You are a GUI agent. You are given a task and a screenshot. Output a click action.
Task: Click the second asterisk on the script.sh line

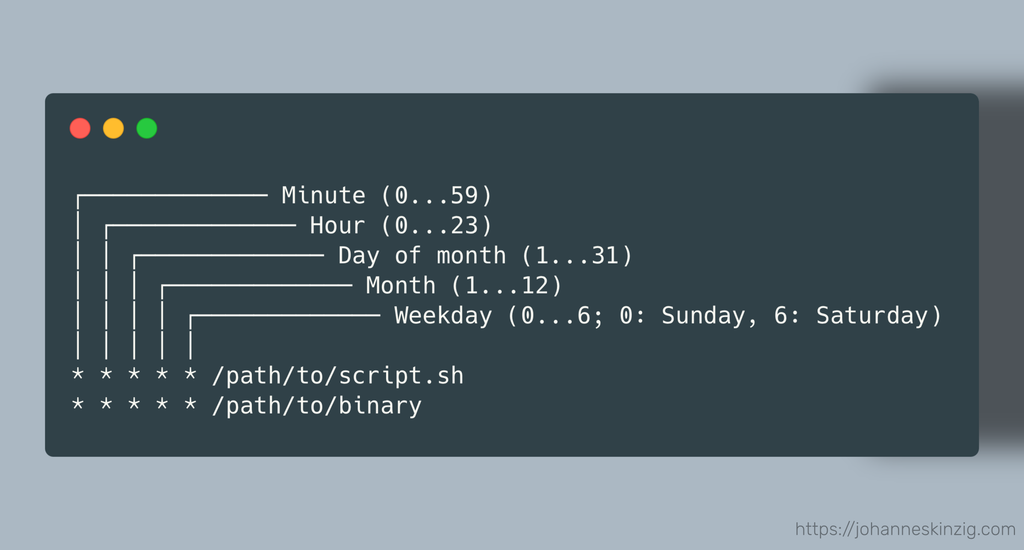[x=106, y=378]
